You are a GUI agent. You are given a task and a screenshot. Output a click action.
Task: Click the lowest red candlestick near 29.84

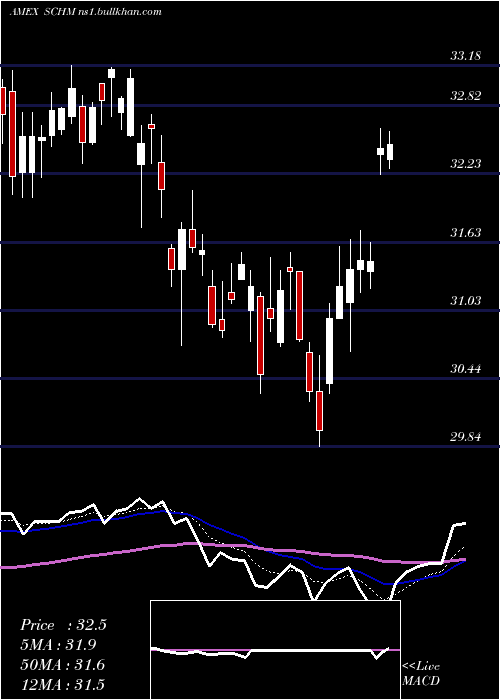pyautogui.click(x=319, y=411)
